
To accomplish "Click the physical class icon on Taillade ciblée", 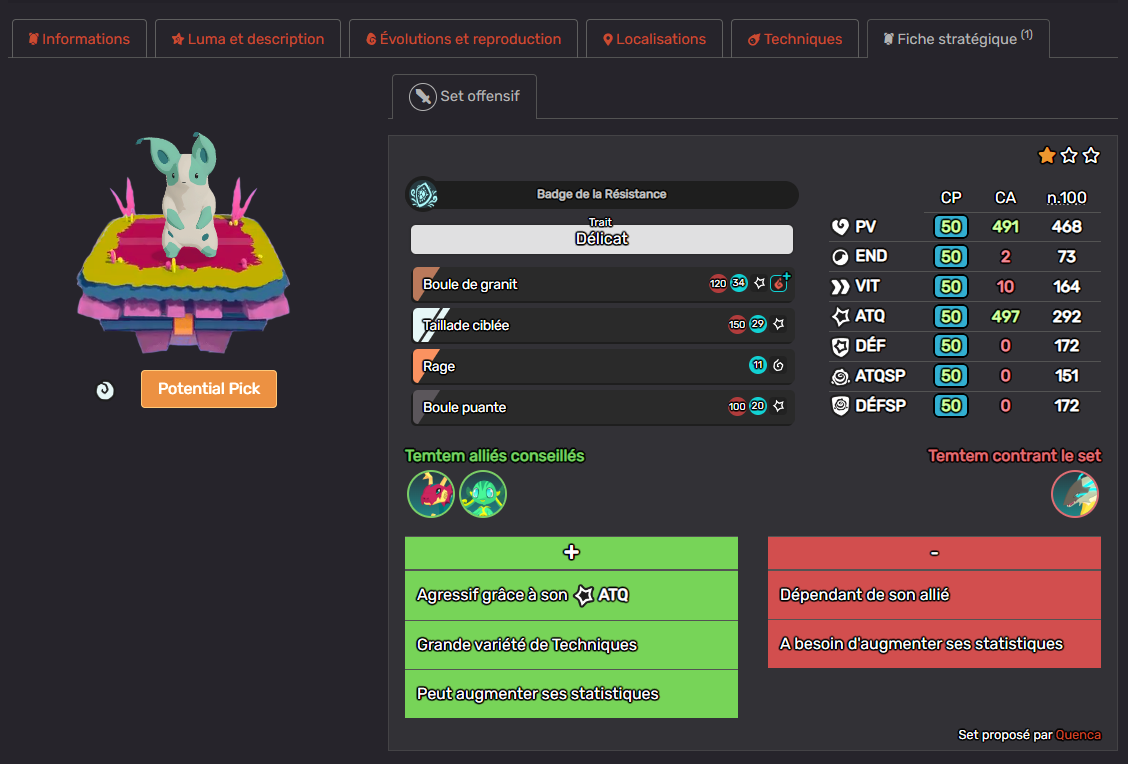I will [778, 324].
